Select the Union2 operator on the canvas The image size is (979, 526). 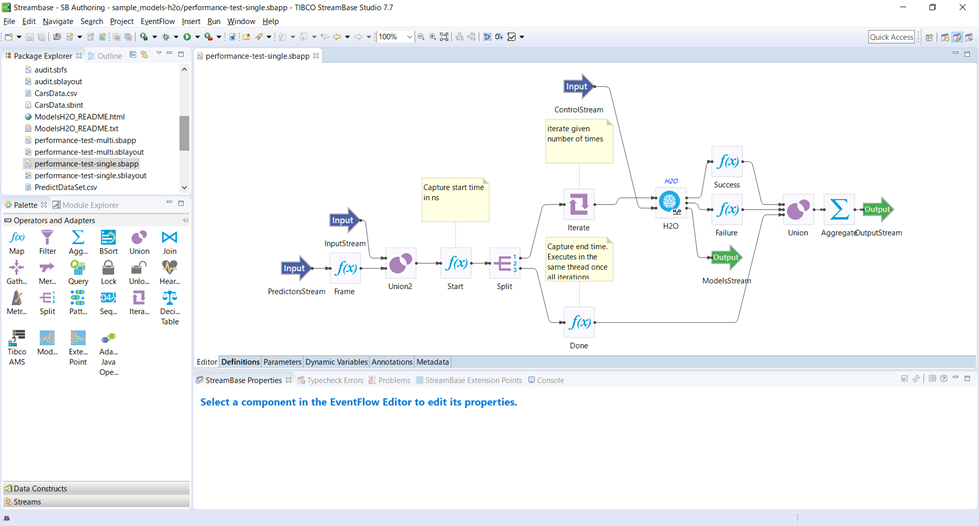pos(400,264)
